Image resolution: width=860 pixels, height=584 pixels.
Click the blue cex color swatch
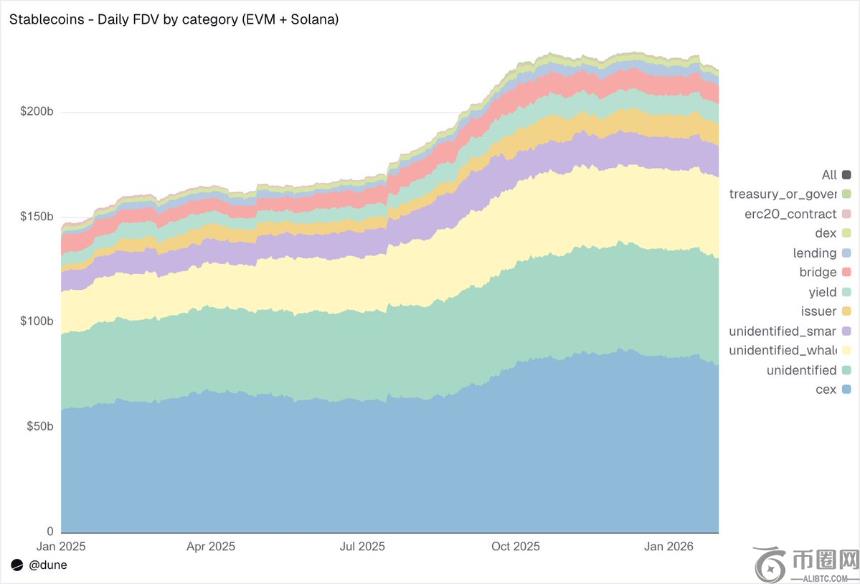tap(846, 389)
